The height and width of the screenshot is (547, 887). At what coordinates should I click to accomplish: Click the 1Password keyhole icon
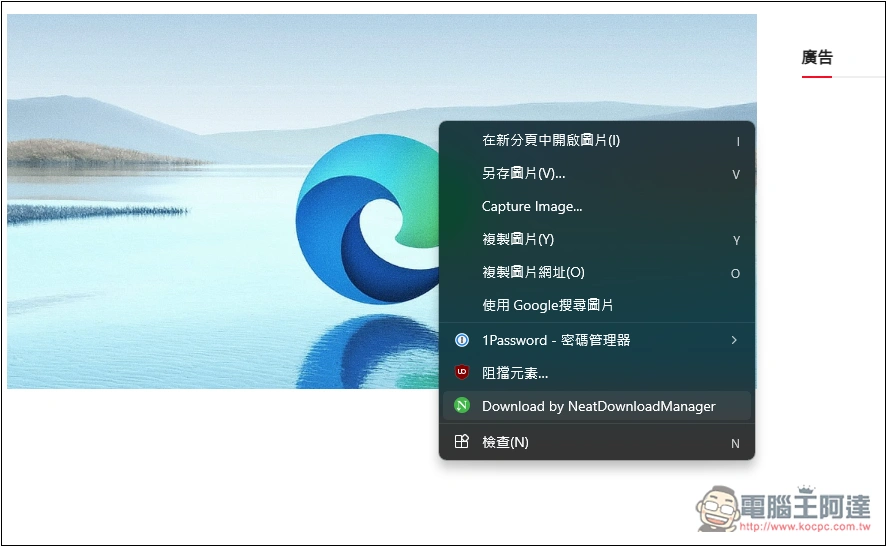[462, 340]
